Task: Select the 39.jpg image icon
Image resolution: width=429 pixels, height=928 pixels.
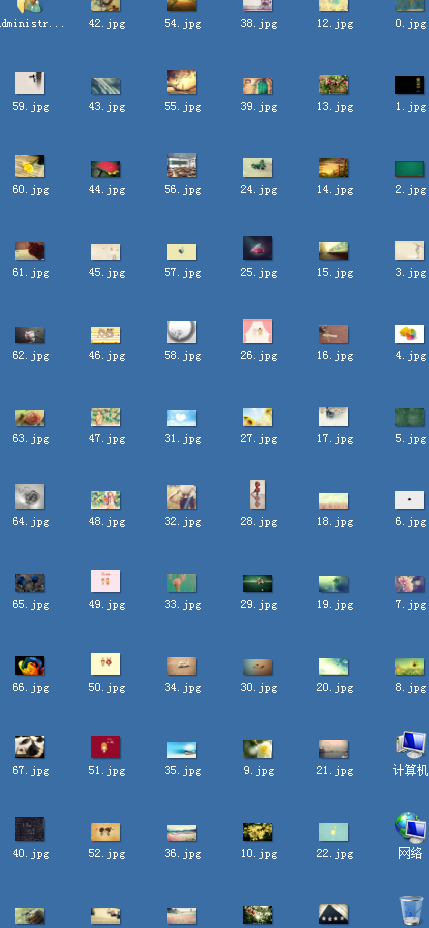Action: (x=257, y=86)
